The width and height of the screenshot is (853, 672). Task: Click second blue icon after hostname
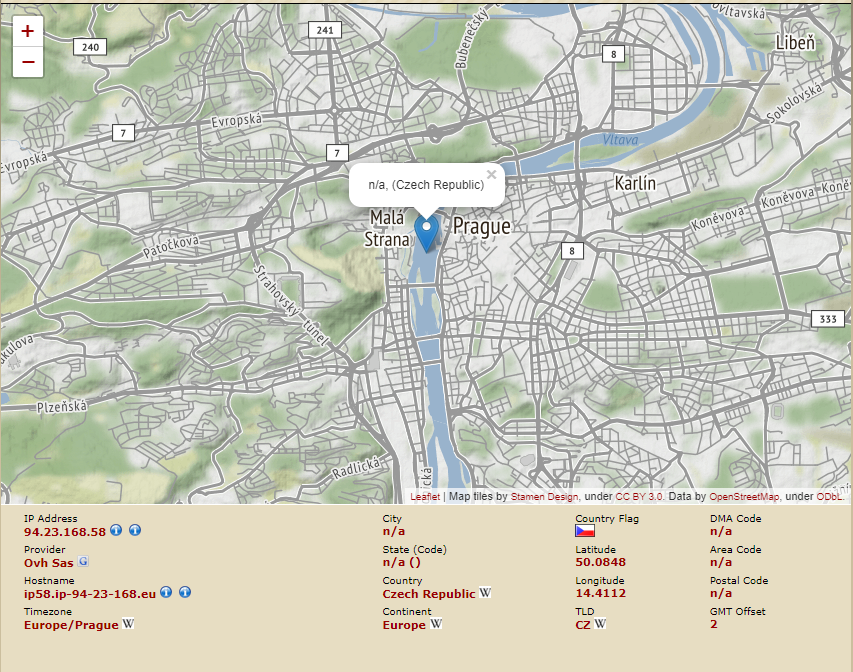(x=185, y=593)
